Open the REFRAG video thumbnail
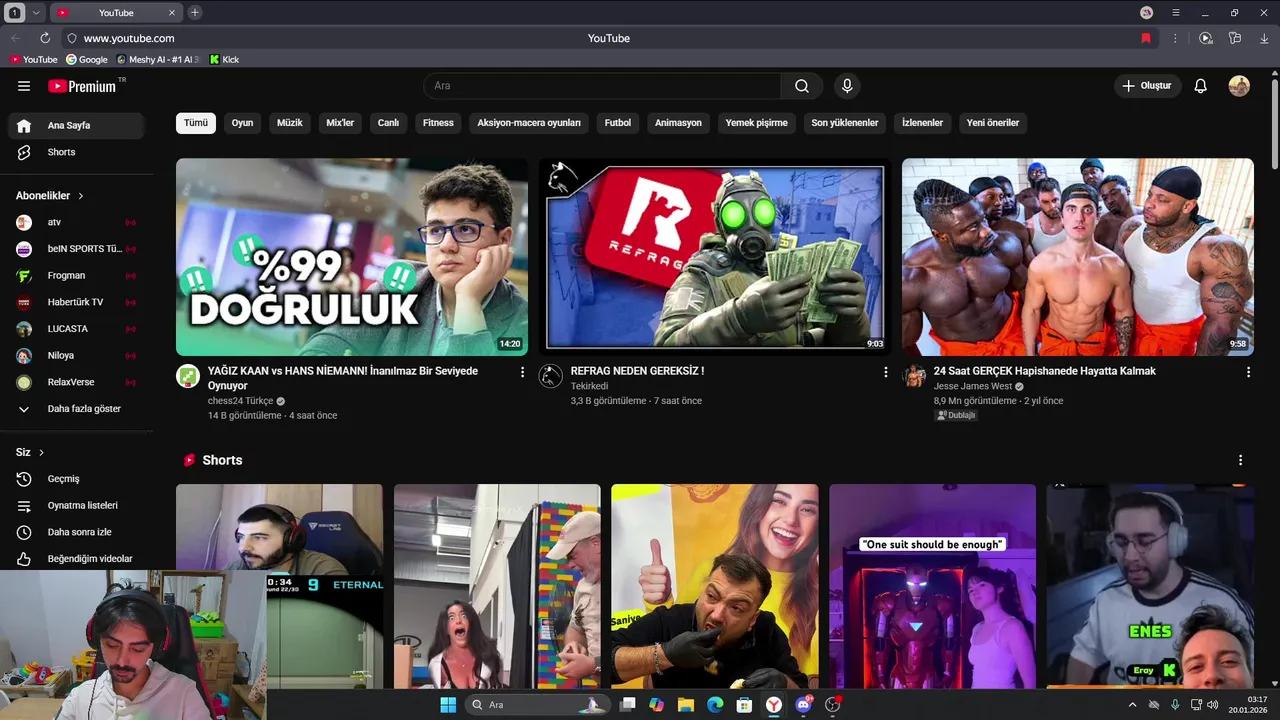Image resolution: width=1280 pixels, height=720 pixels. pos(715,257)
